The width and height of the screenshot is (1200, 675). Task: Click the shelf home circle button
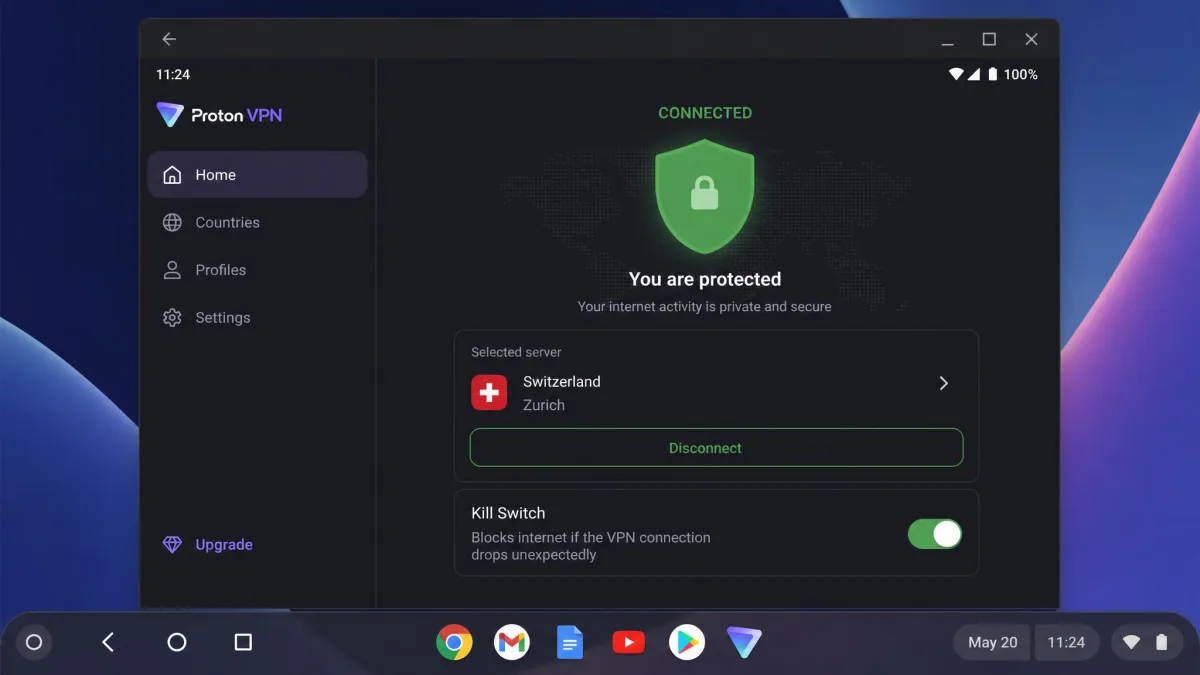177,642
